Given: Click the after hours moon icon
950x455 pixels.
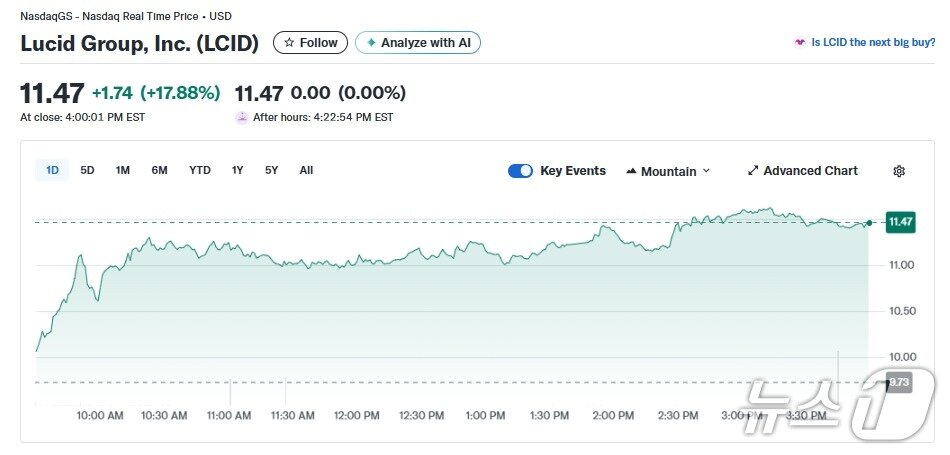Looking at the screenshot, I should [241, 117].
